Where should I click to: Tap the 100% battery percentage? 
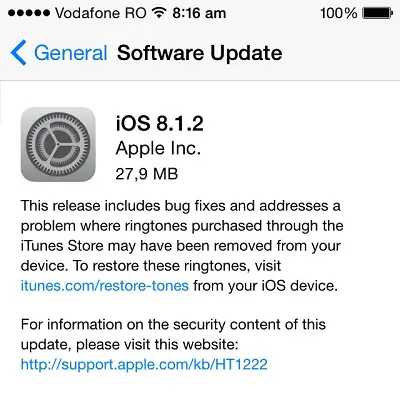(338, 13)
